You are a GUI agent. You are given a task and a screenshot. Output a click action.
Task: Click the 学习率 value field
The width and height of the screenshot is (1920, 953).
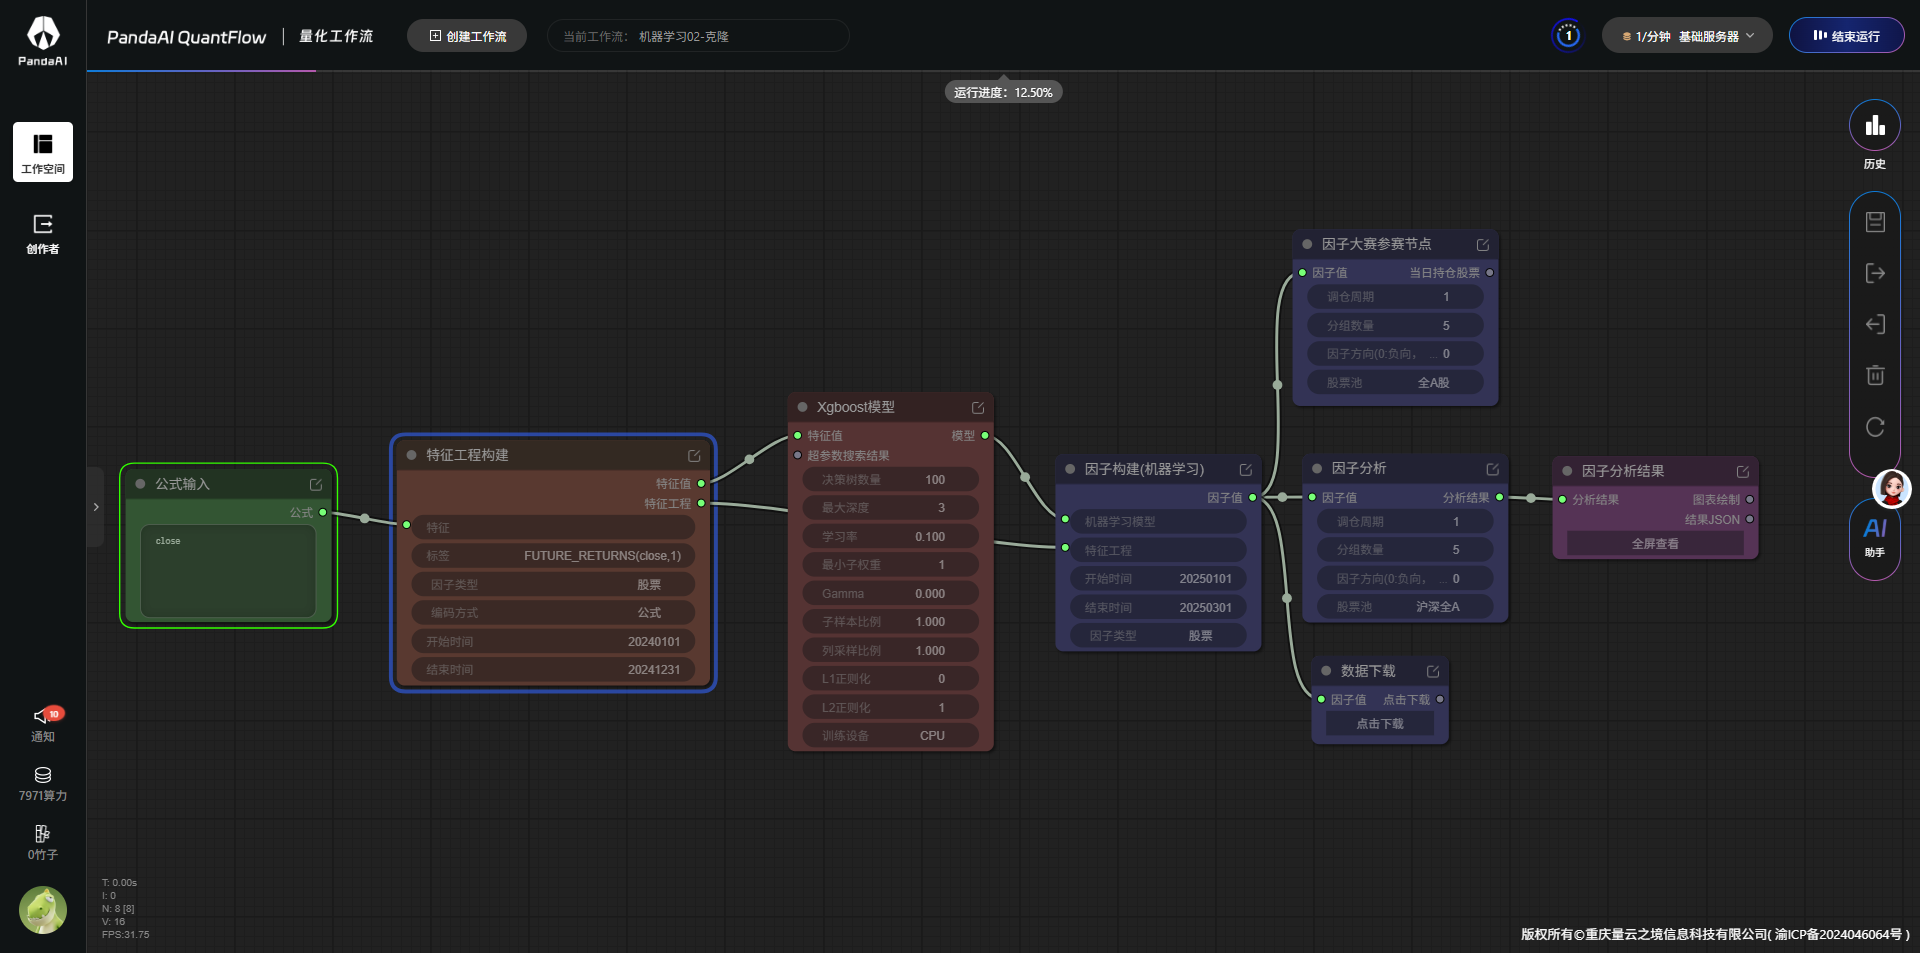890,537
